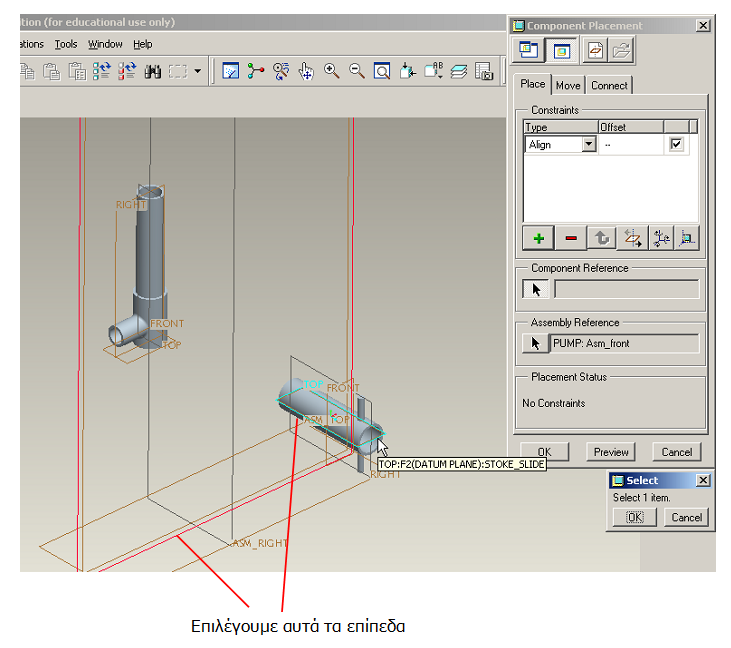The height and width of the screenshot is (648, 731).
Task: Click the Type column header
Action: tap(561, 127)
